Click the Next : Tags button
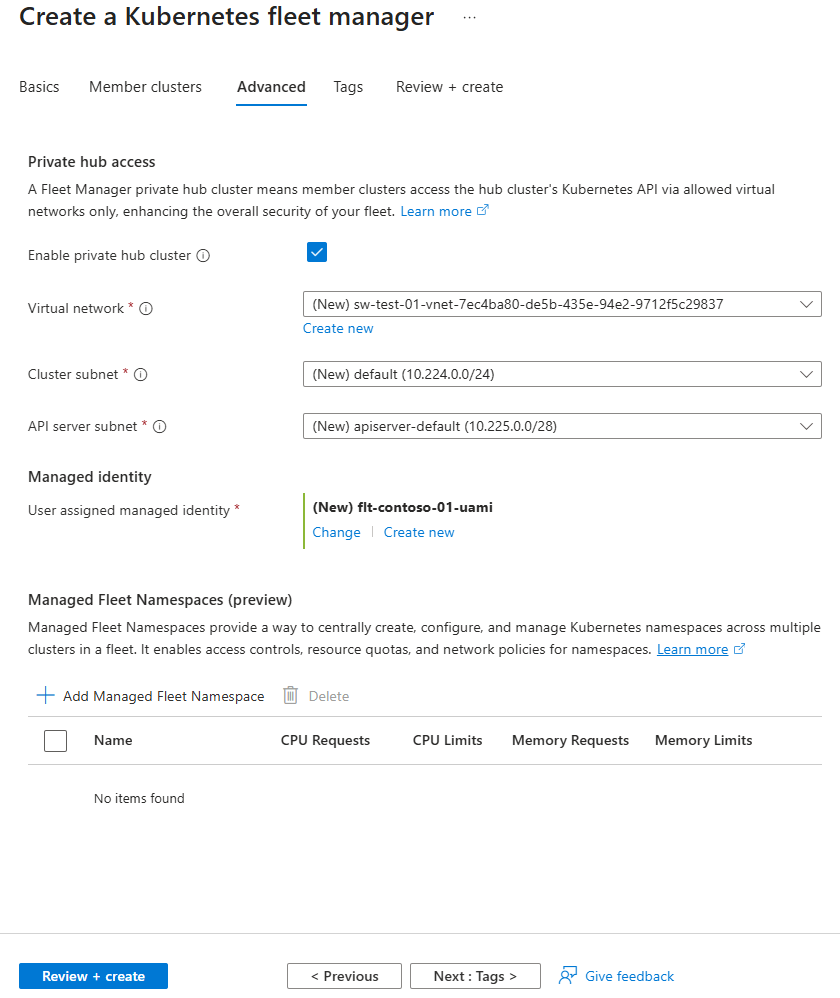 click(475, 976)
